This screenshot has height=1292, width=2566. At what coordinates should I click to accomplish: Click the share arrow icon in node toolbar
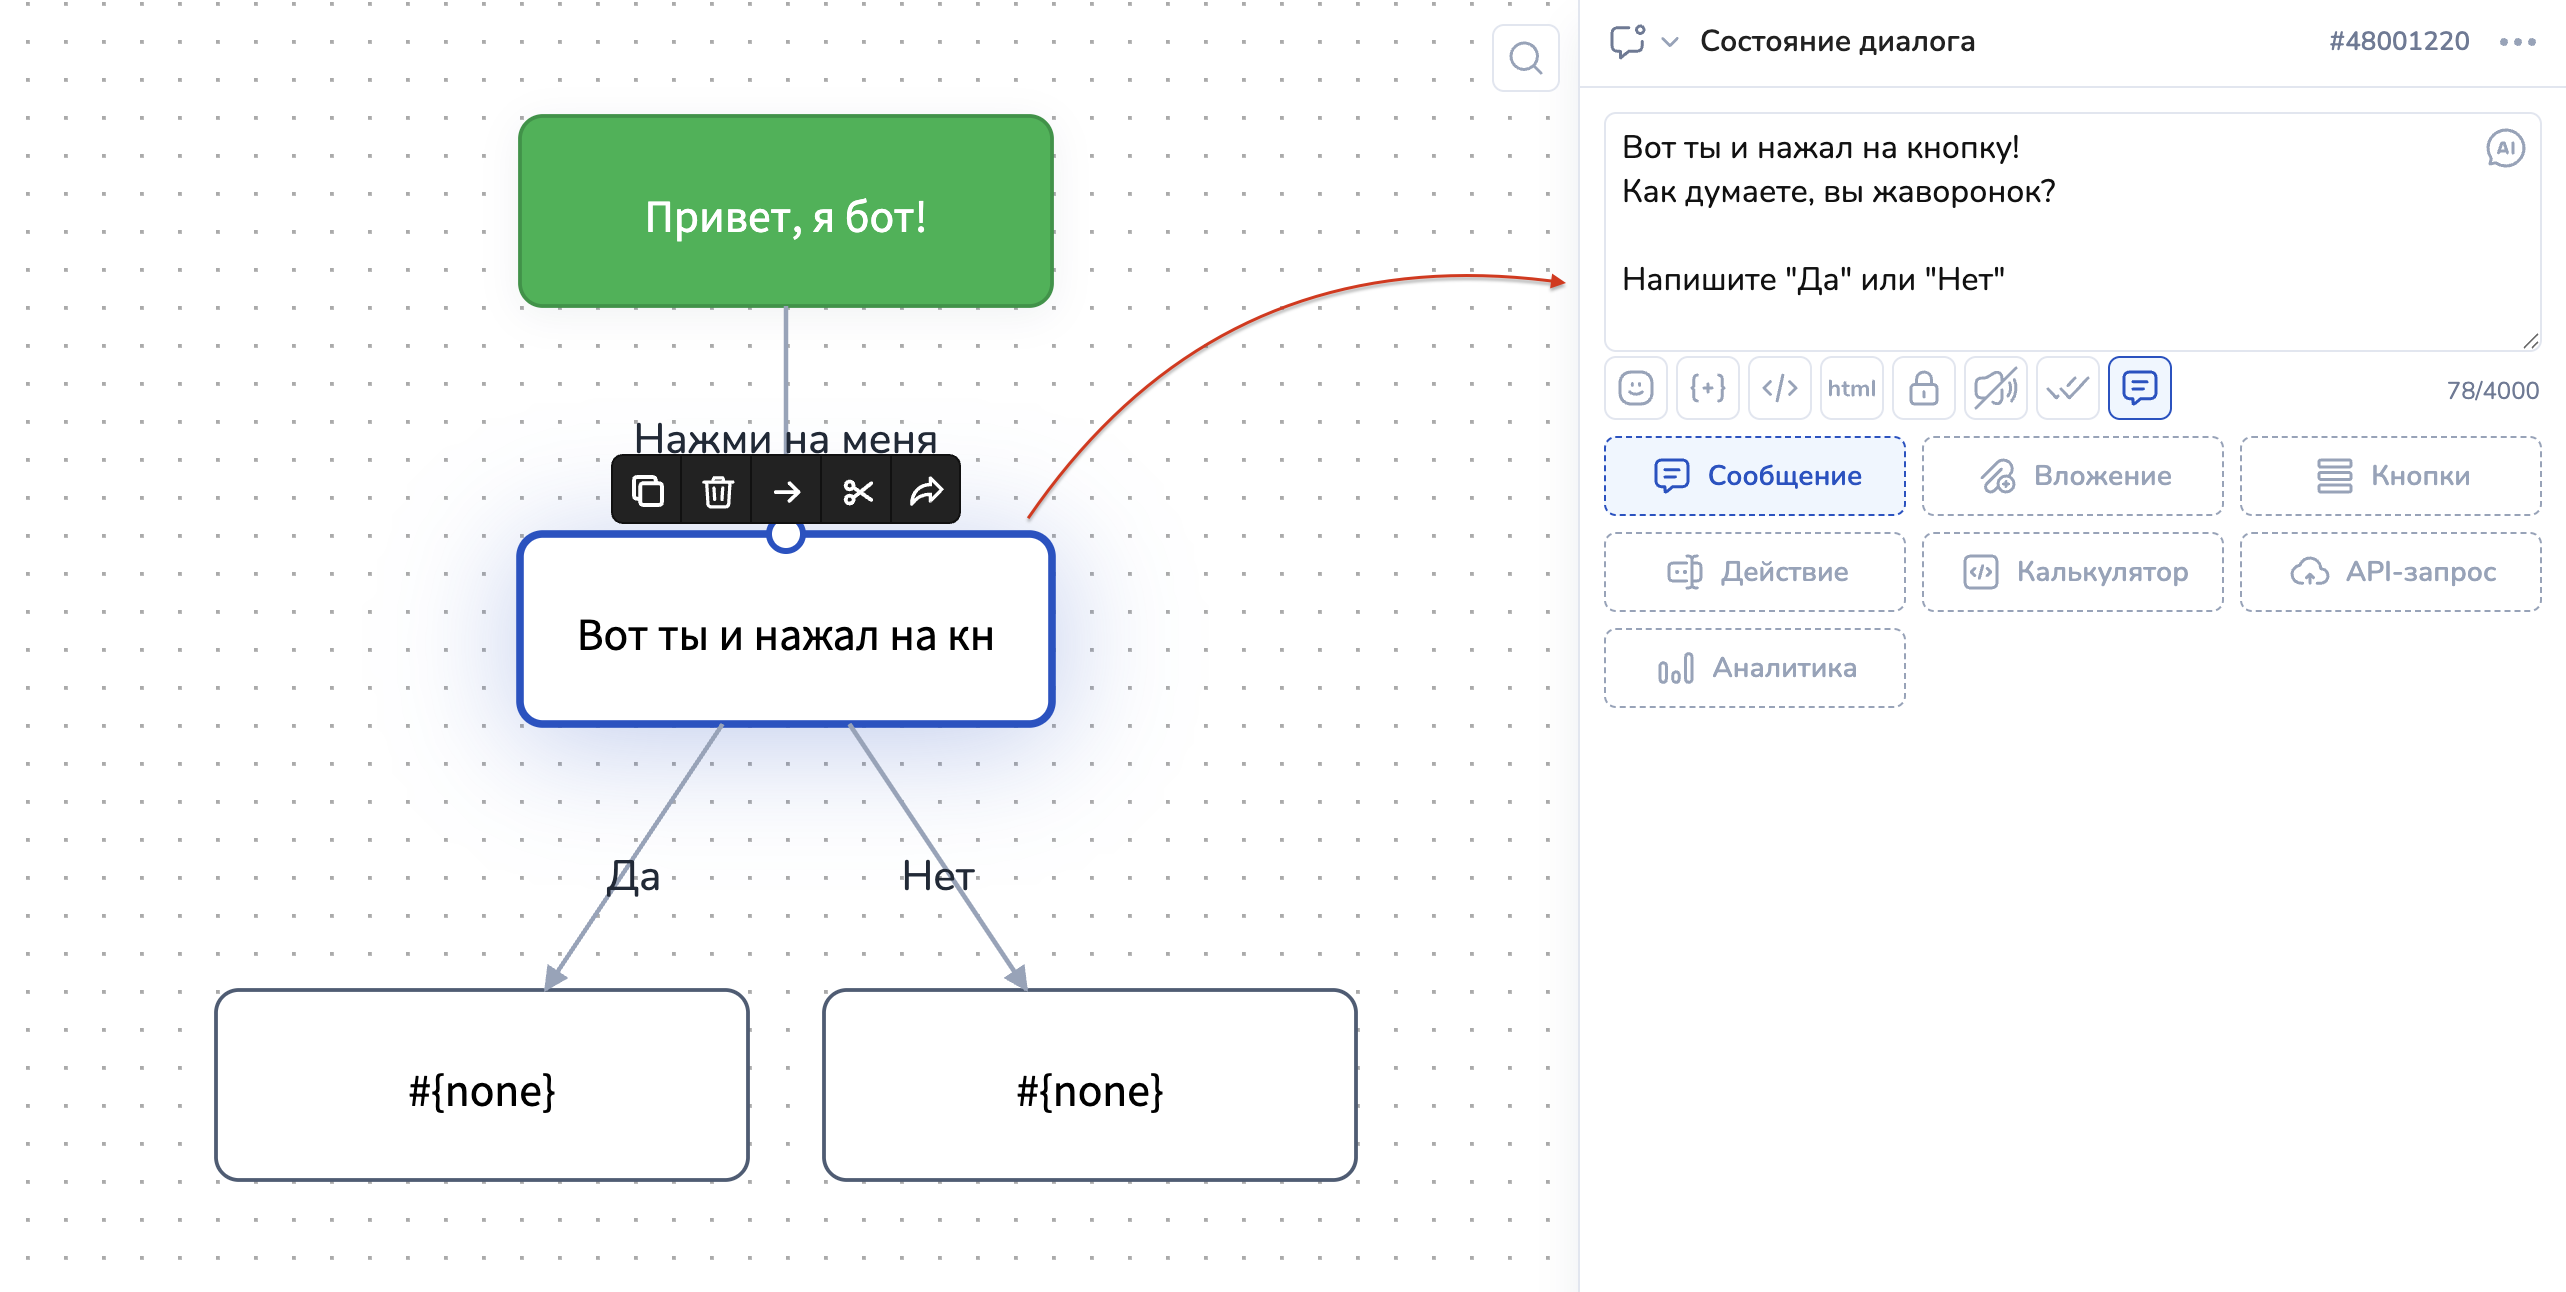pos(926,491)
